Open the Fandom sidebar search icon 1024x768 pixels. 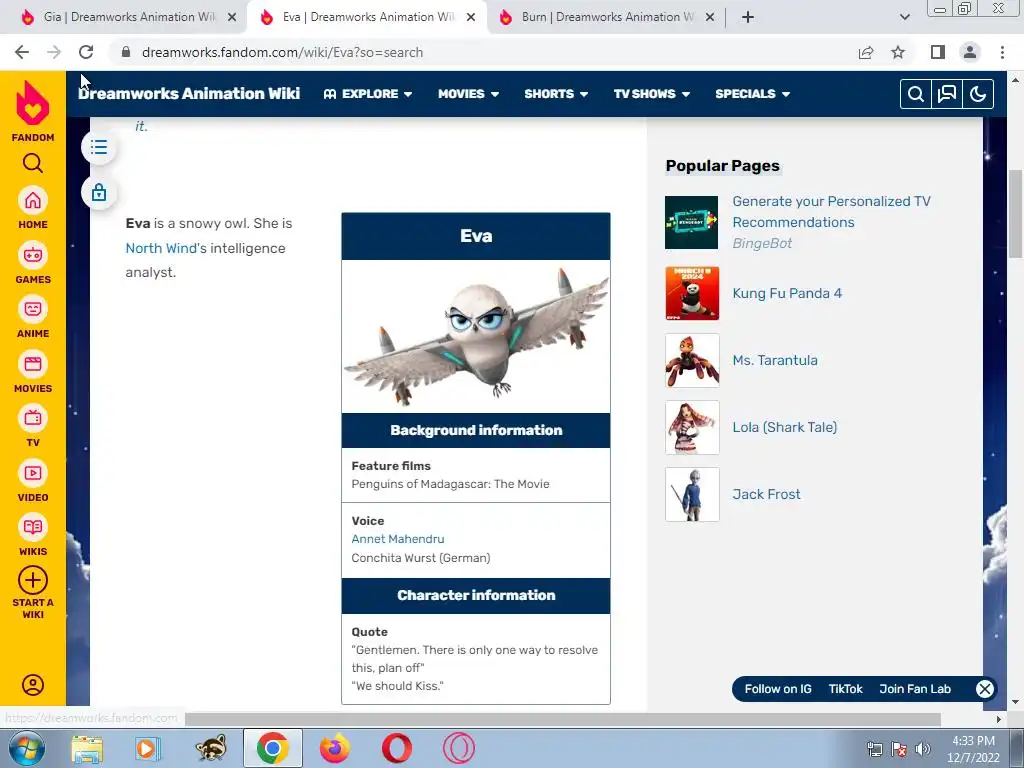(x=33, y=163)
